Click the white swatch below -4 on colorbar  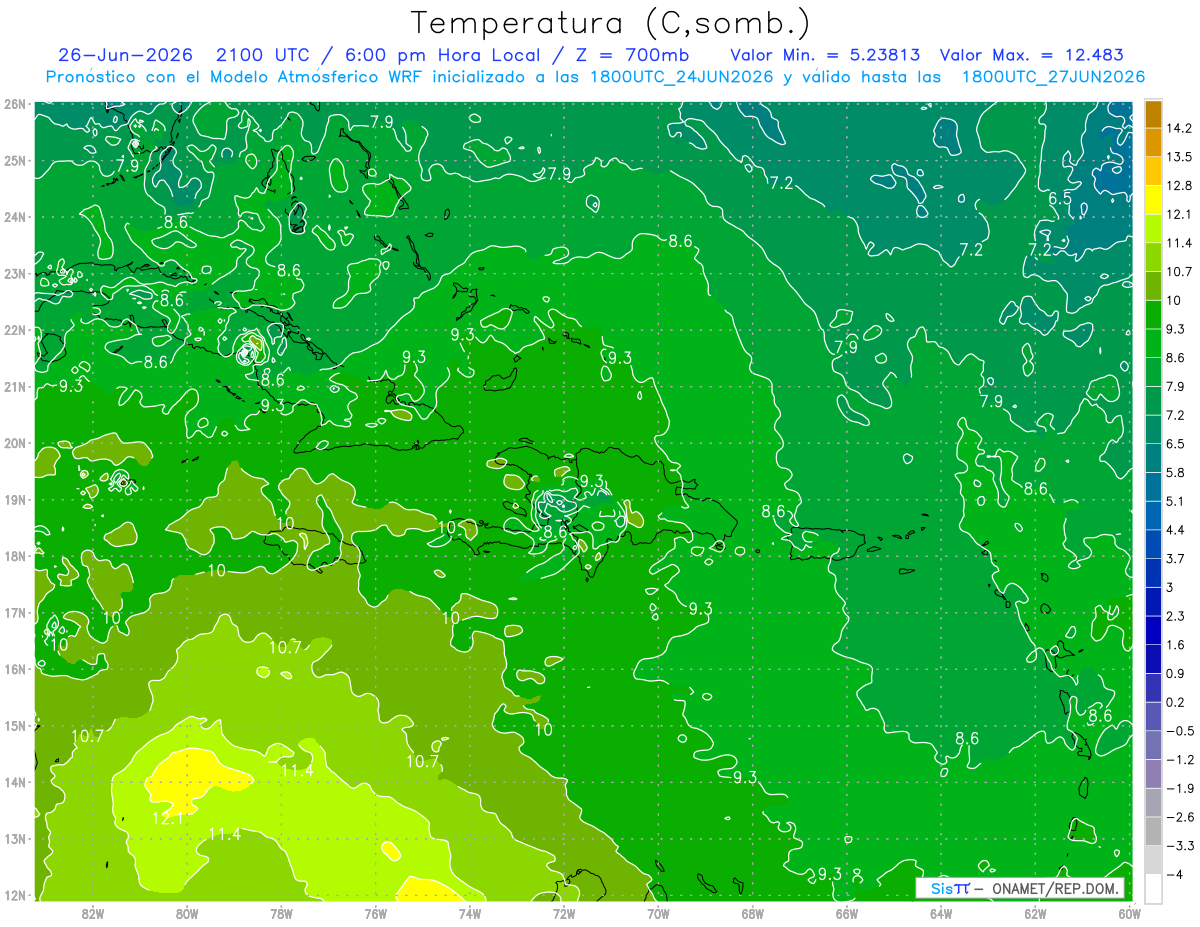point(1153,888)
